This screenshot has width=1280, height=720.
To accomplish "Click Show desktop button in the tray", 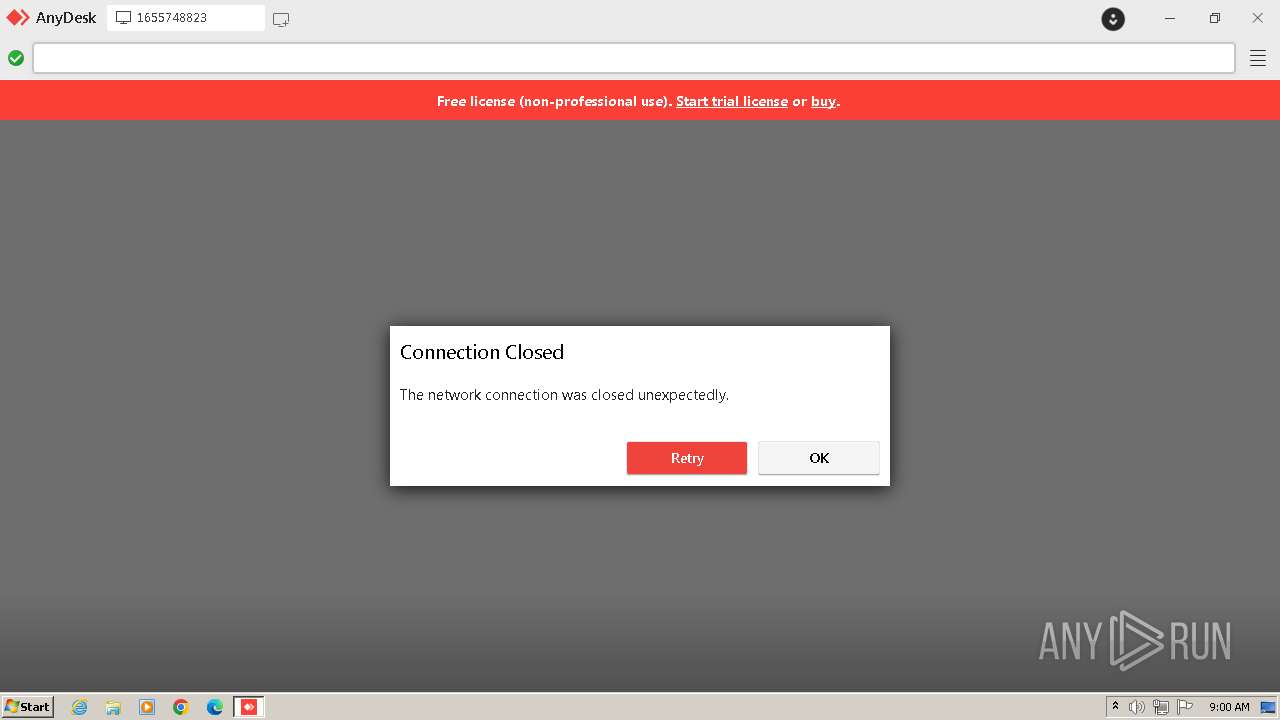I will [x=1268, y=707].
